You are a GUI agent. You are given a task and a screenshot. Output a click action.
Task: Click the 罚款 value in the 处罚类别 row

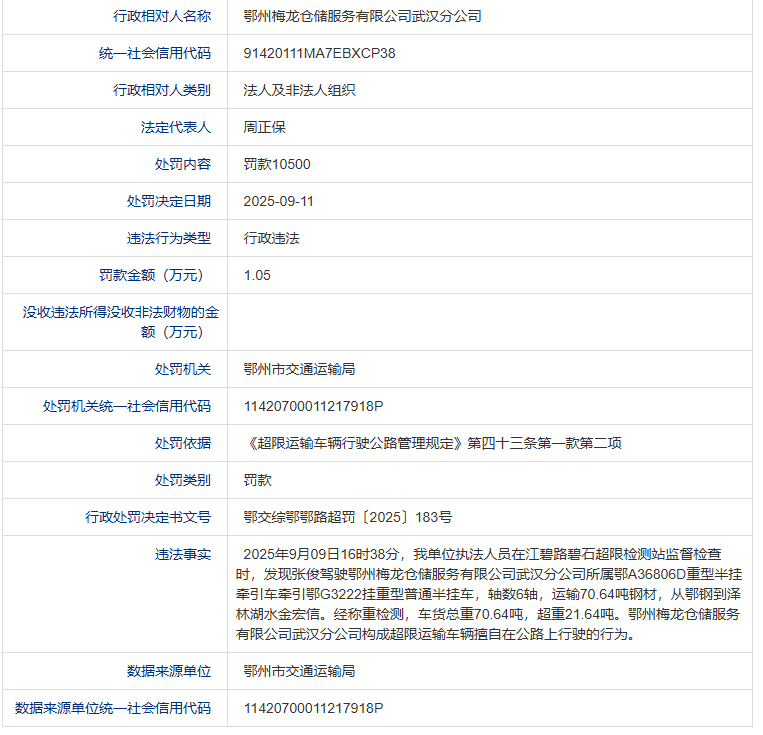257,480
